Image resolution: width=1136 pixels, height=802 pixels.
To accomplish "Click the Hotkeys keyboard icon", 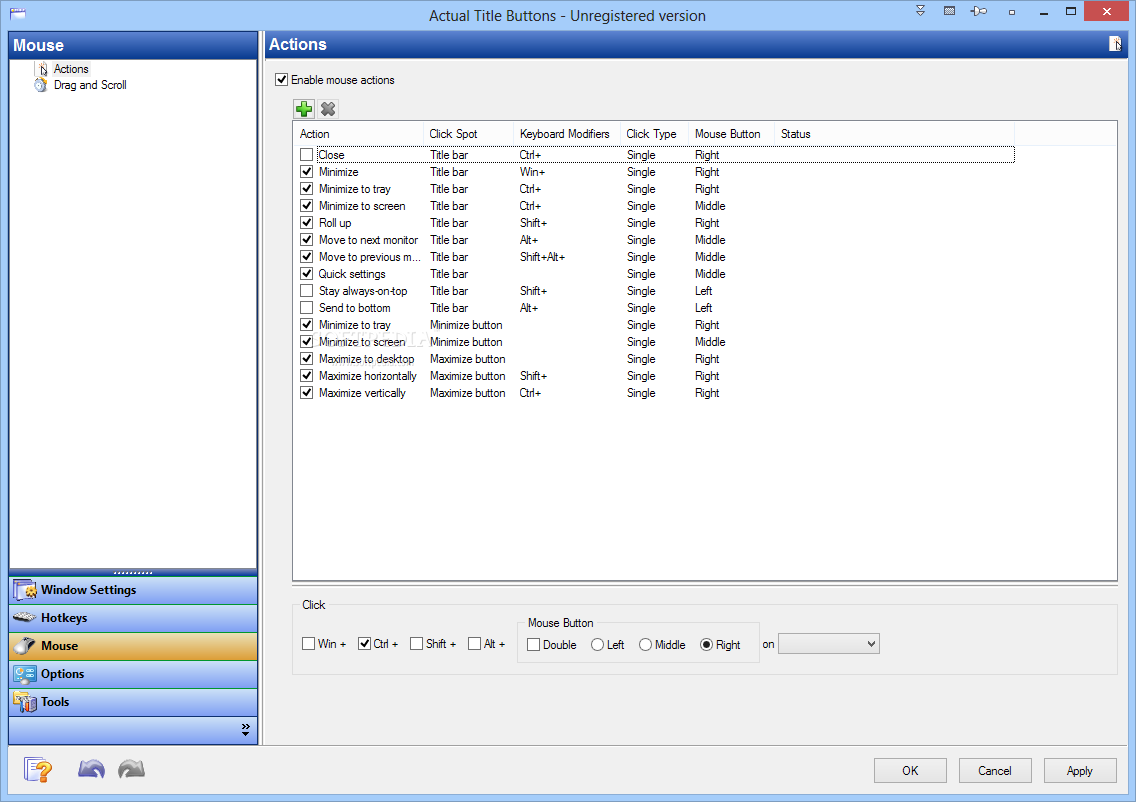I will point(25,618).
